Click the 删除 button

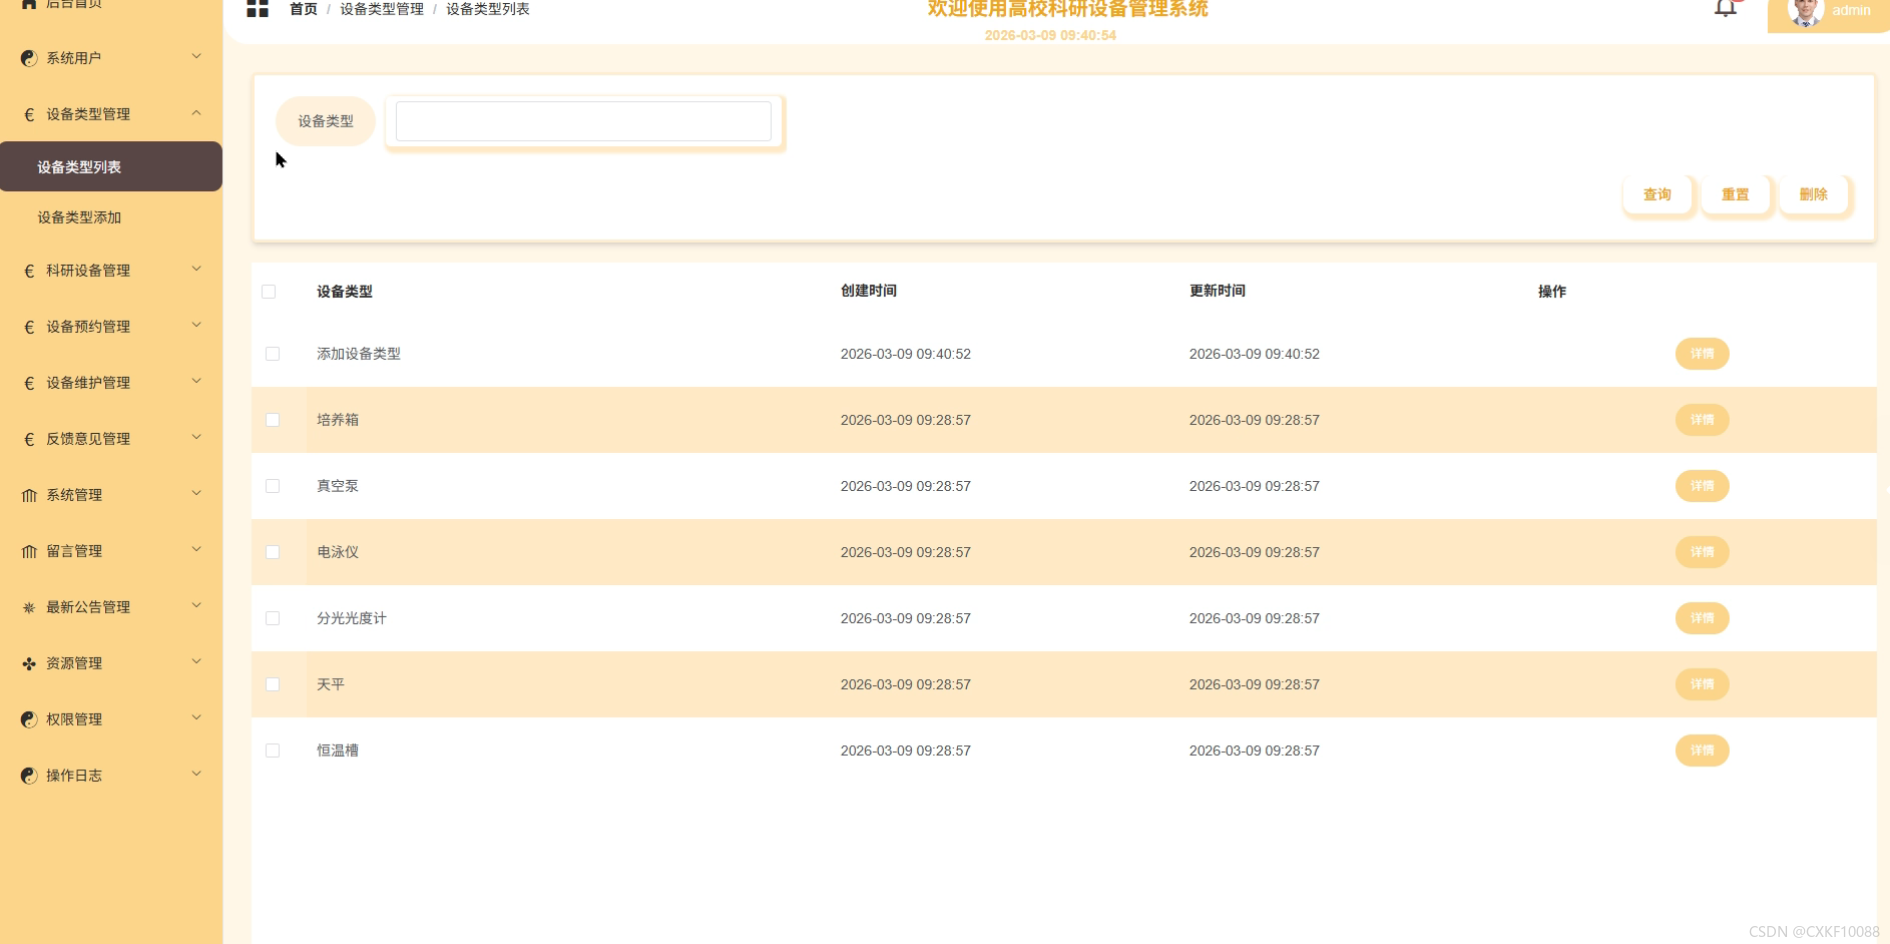click(1813, 194)
